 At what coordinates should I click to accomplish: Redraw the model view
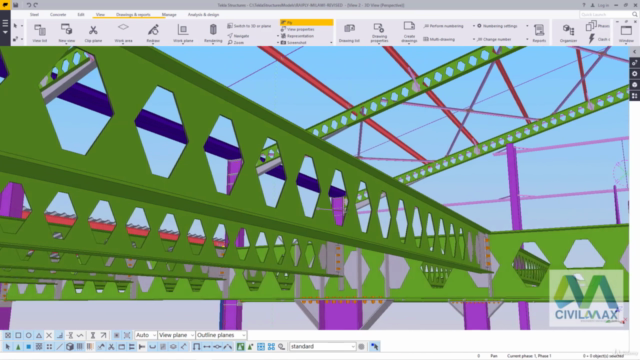pos(153,33)
